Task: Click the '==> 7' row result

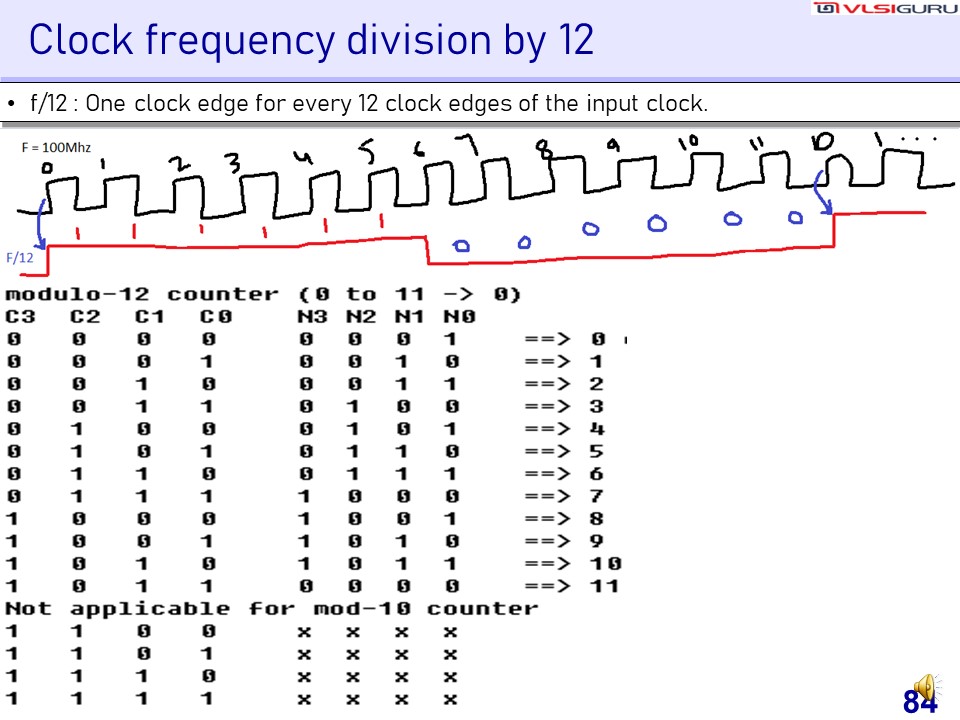Action: pyautogui.click(x=564, y=497)
